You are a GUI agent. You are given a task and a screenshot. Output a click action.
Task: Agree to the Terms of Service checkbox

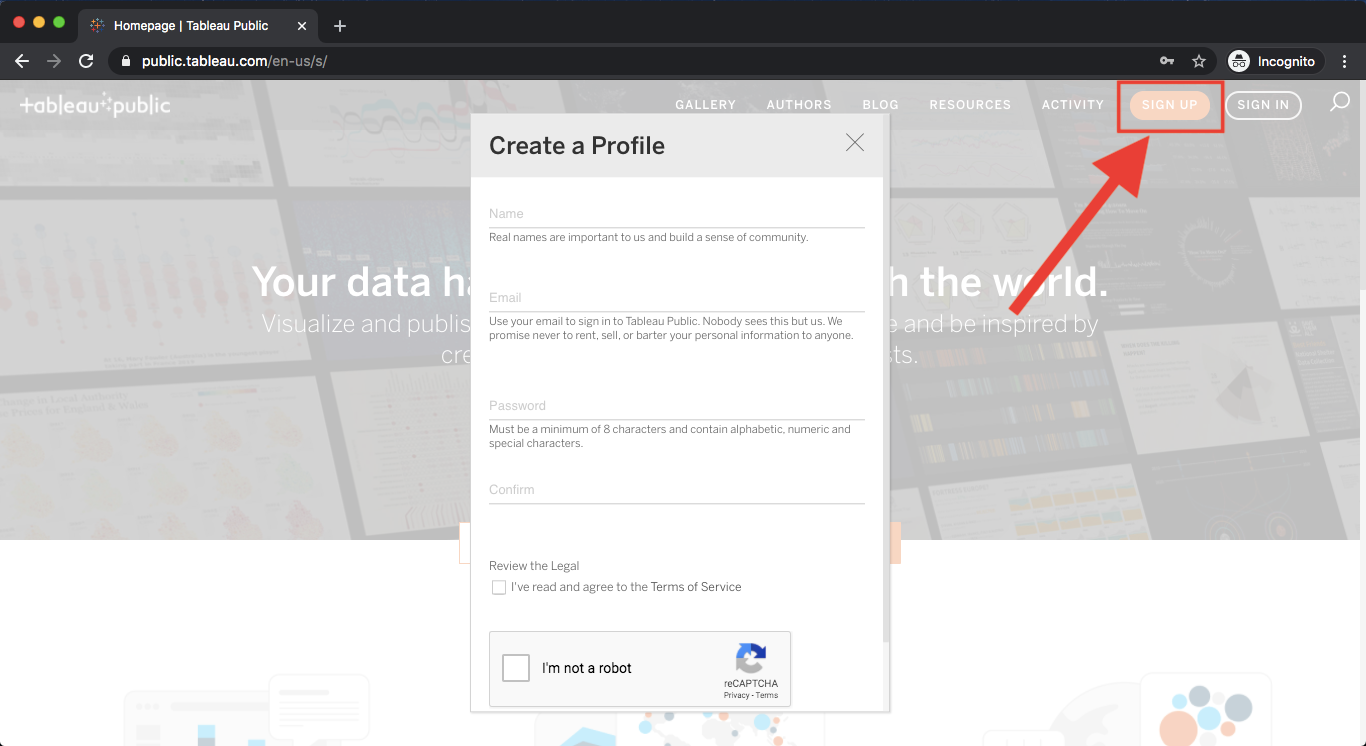[499, 588]
